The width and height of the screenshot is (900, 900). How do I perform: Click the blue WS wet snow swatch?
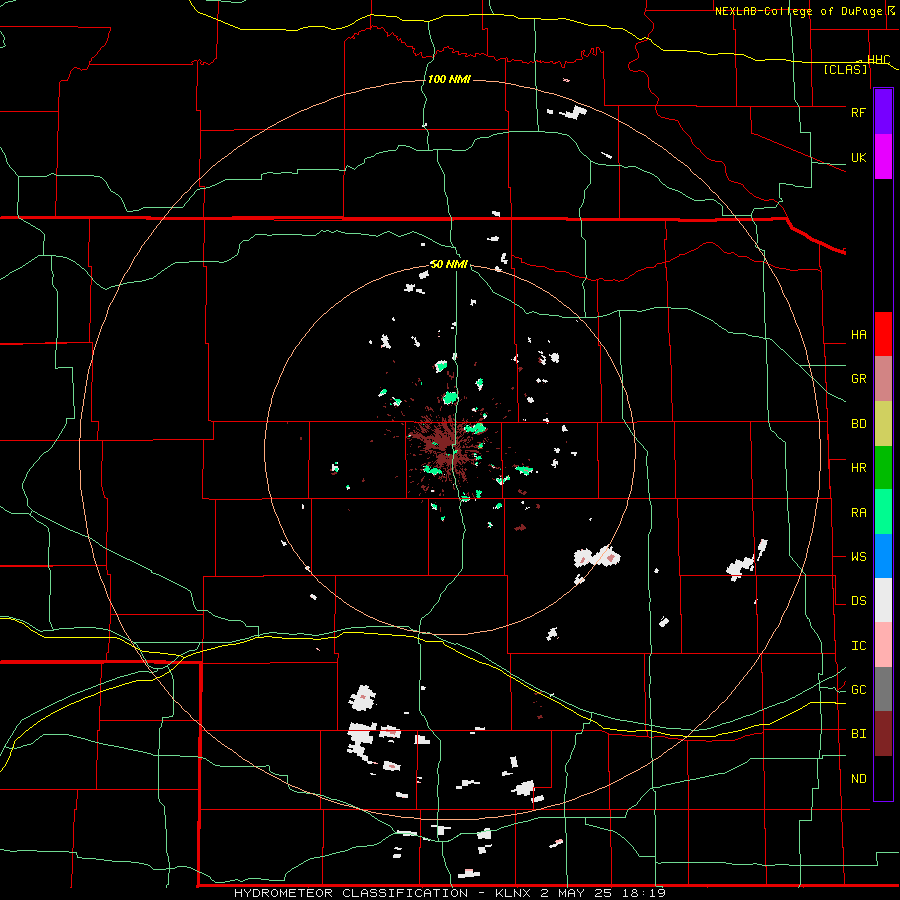point(883,556)
